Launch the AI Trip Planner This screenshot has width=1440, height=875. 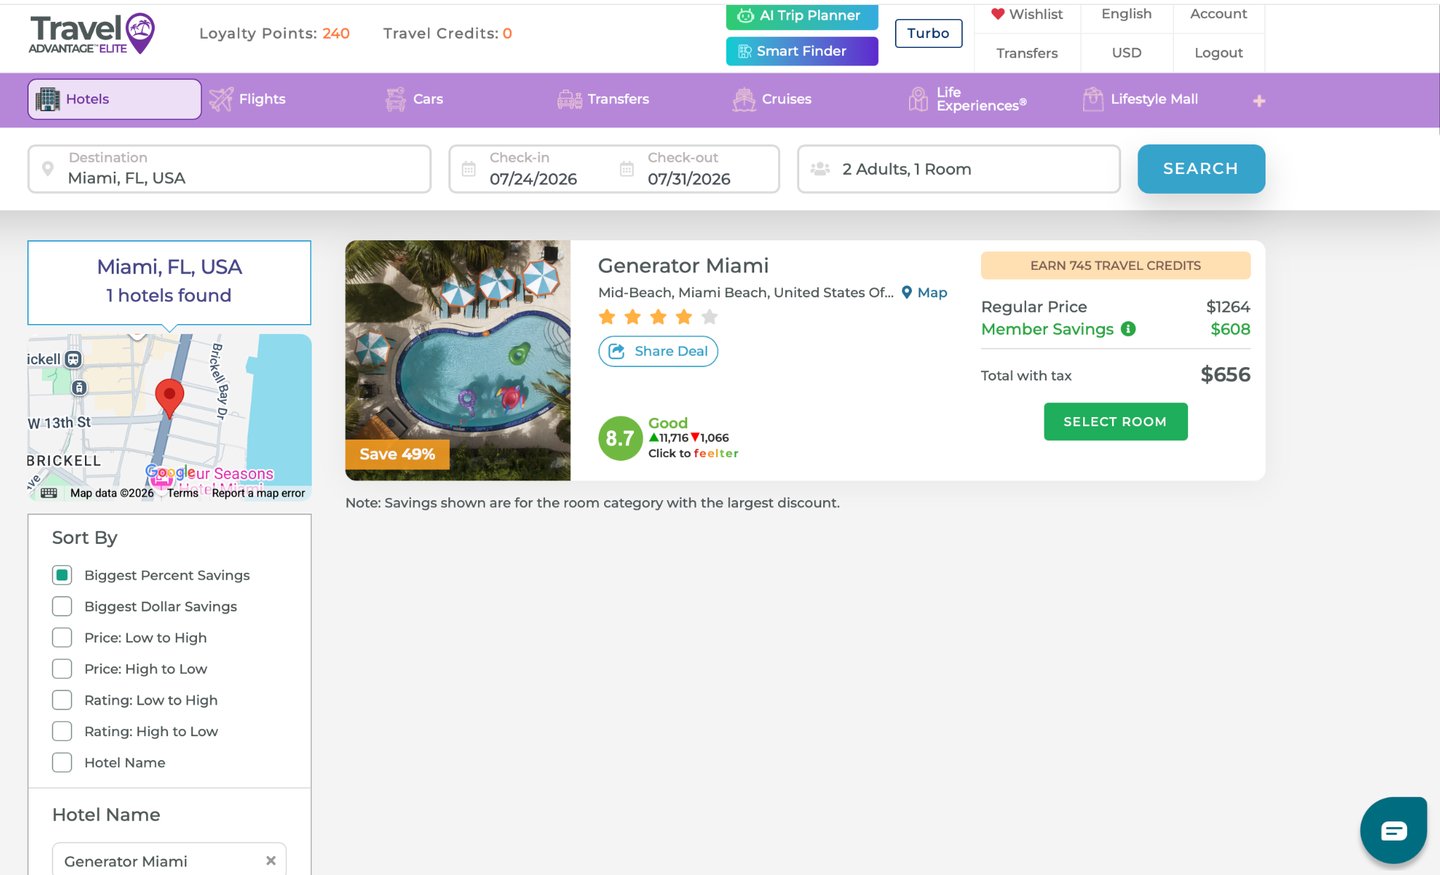[802, 16]
